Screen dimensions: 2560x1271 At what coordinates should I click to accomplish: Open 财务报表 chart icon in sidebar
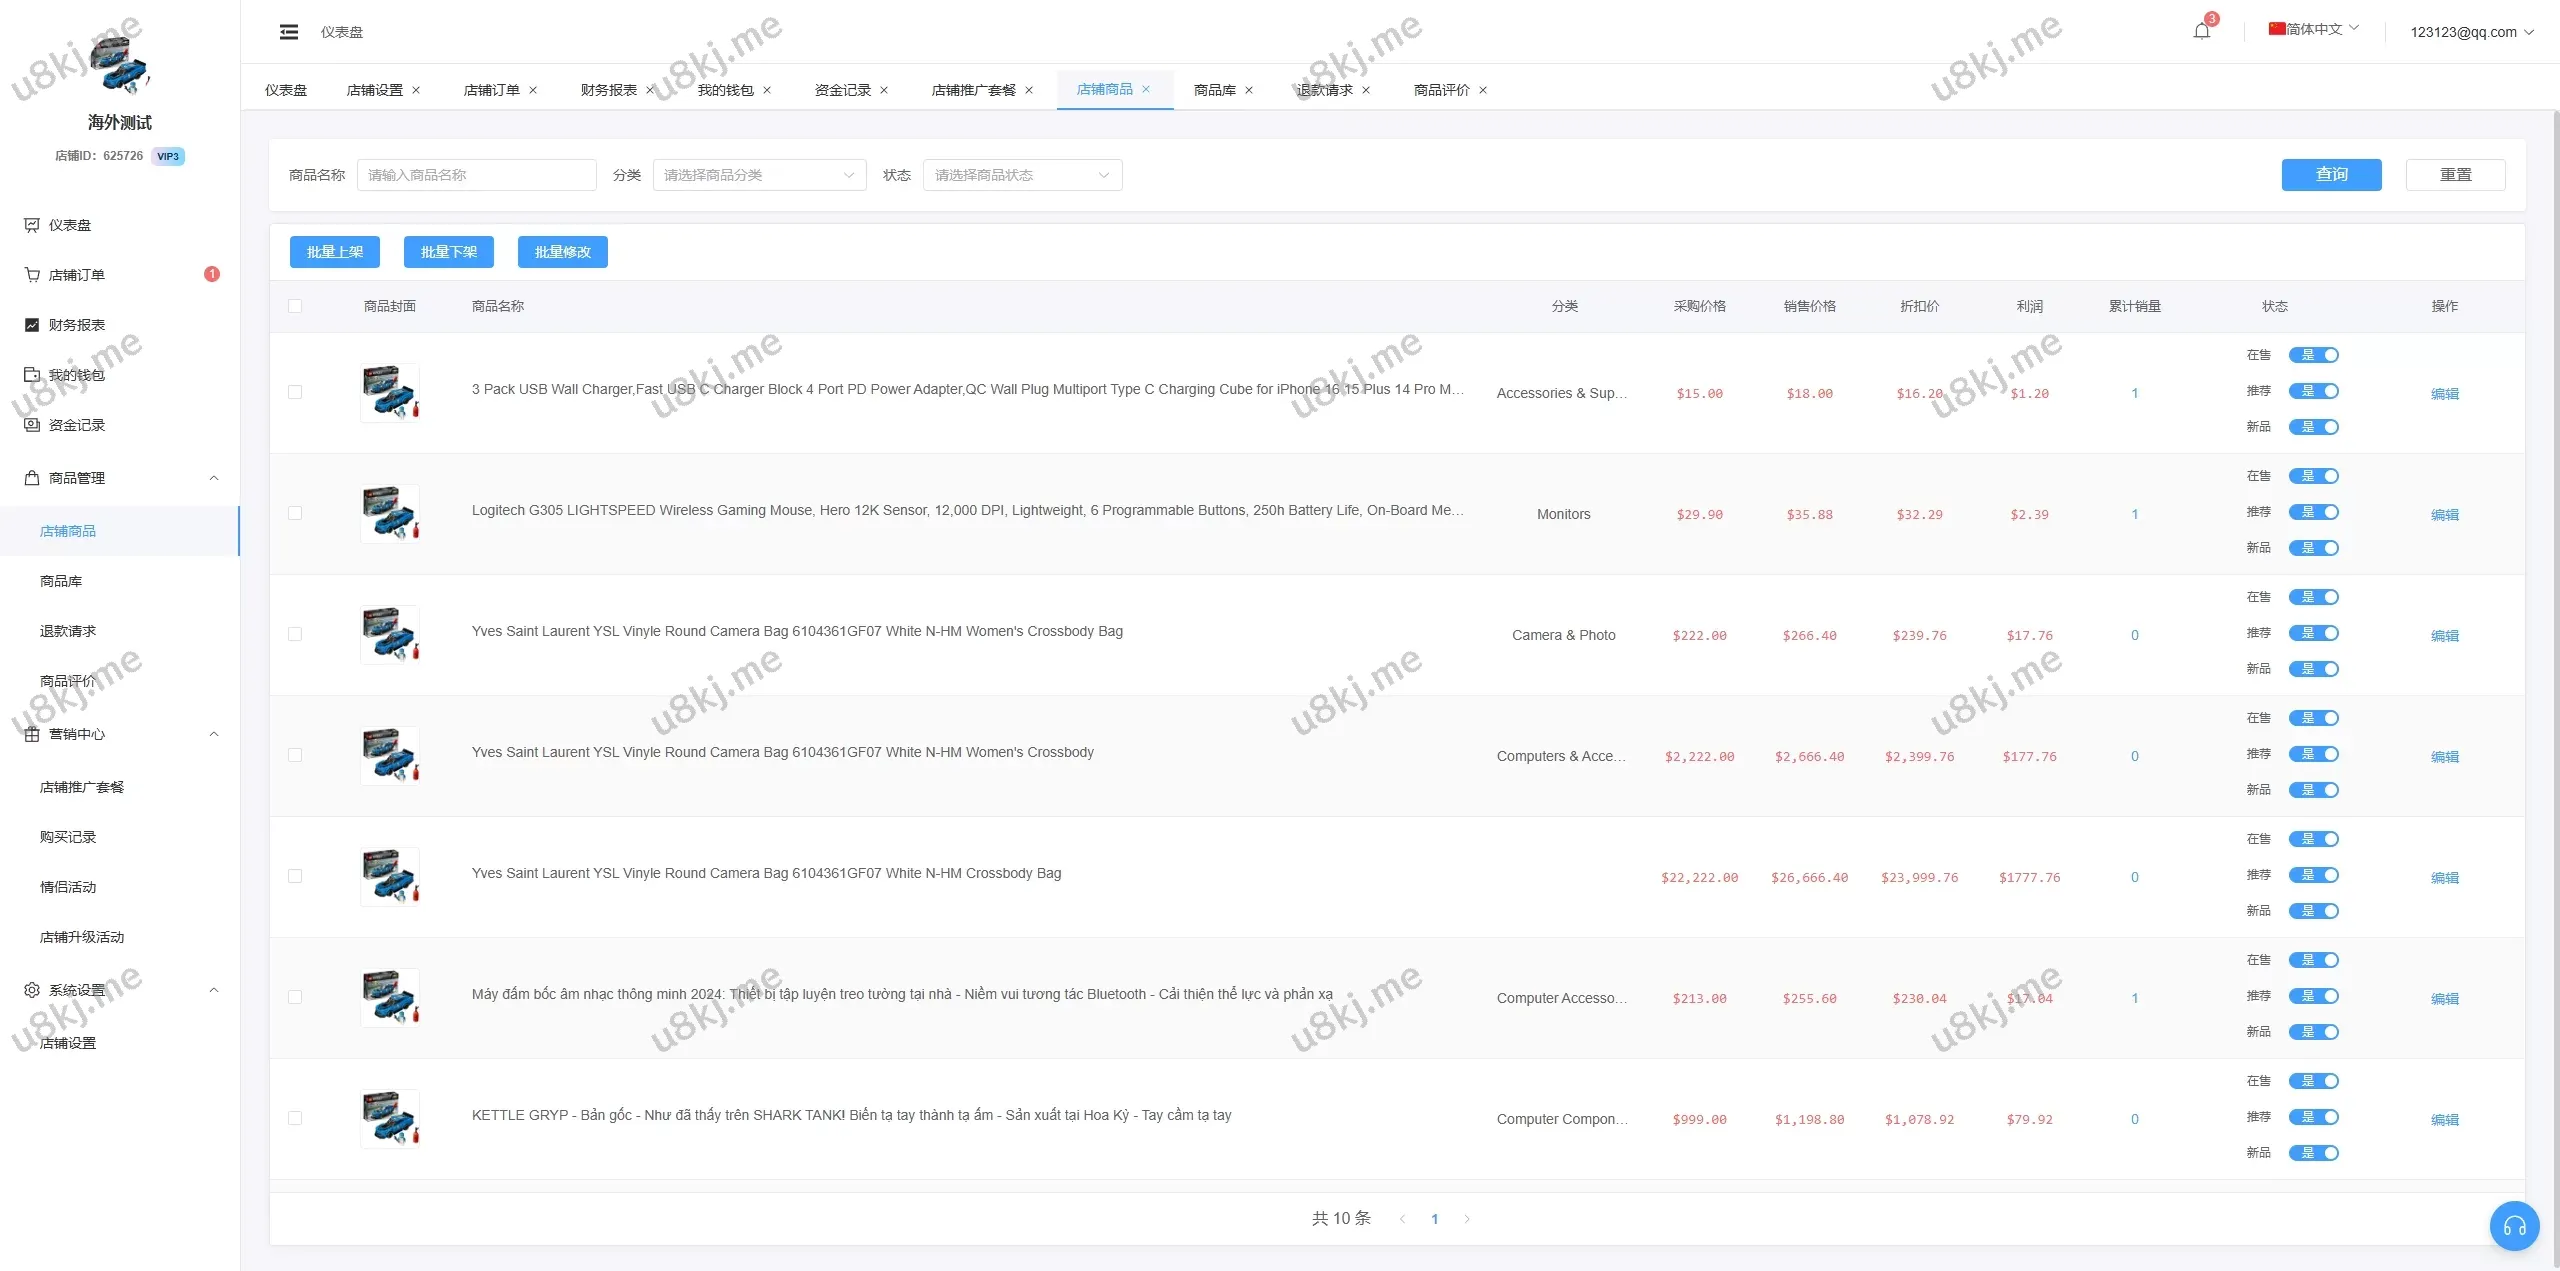(x=32, y=325)
